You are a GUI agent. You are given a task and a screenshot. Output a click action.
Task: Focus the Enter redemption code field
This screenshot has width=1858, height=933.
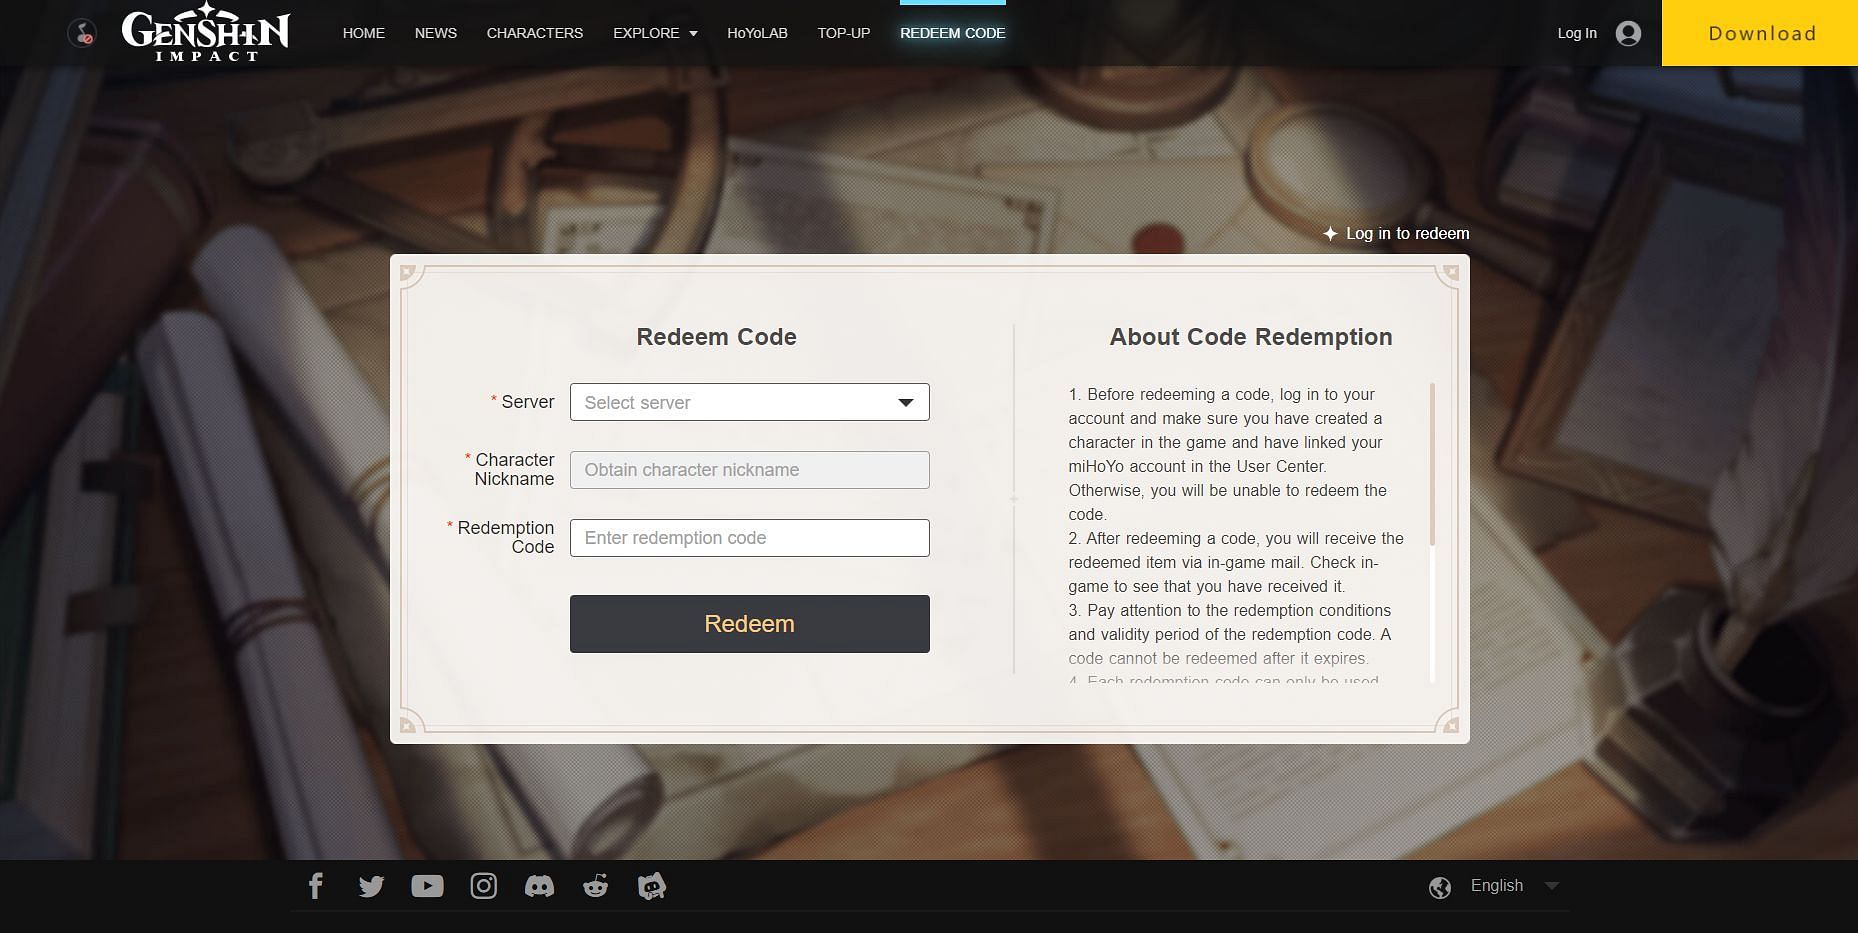[749, 538]
